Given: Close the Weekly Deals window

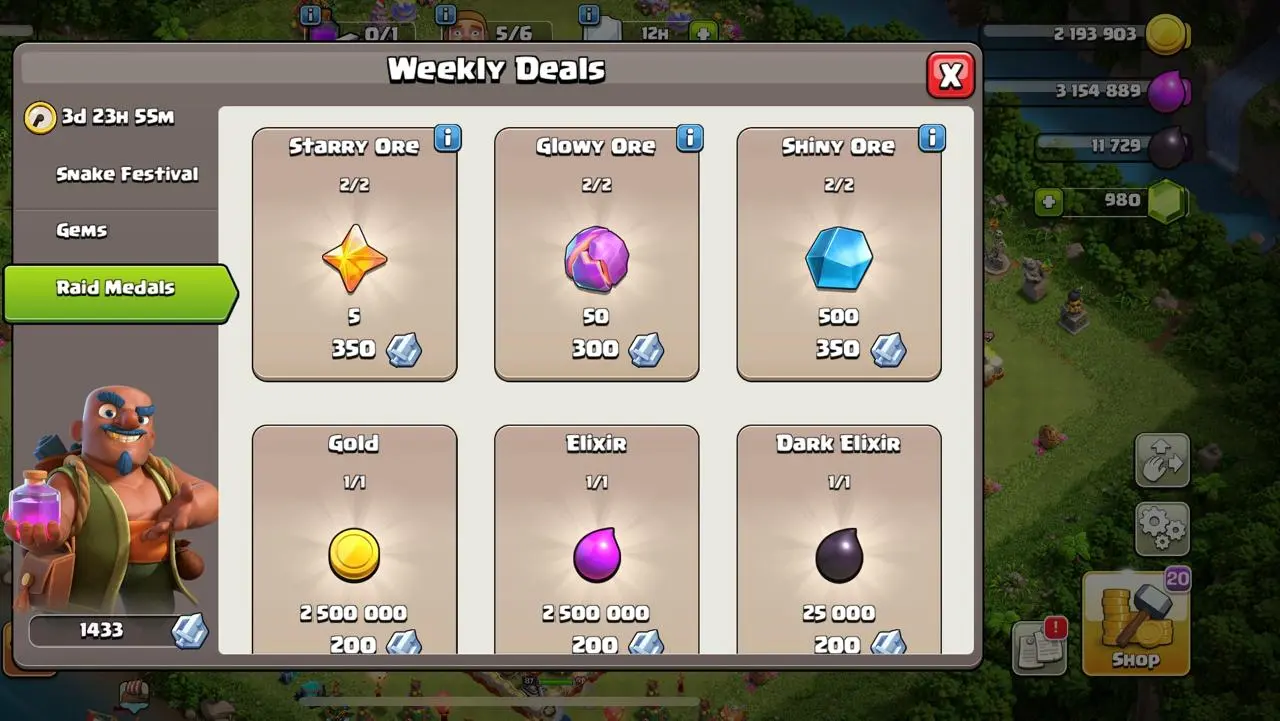Looking at the screenshot, I should pyautogui.click(x=950, y=75).
